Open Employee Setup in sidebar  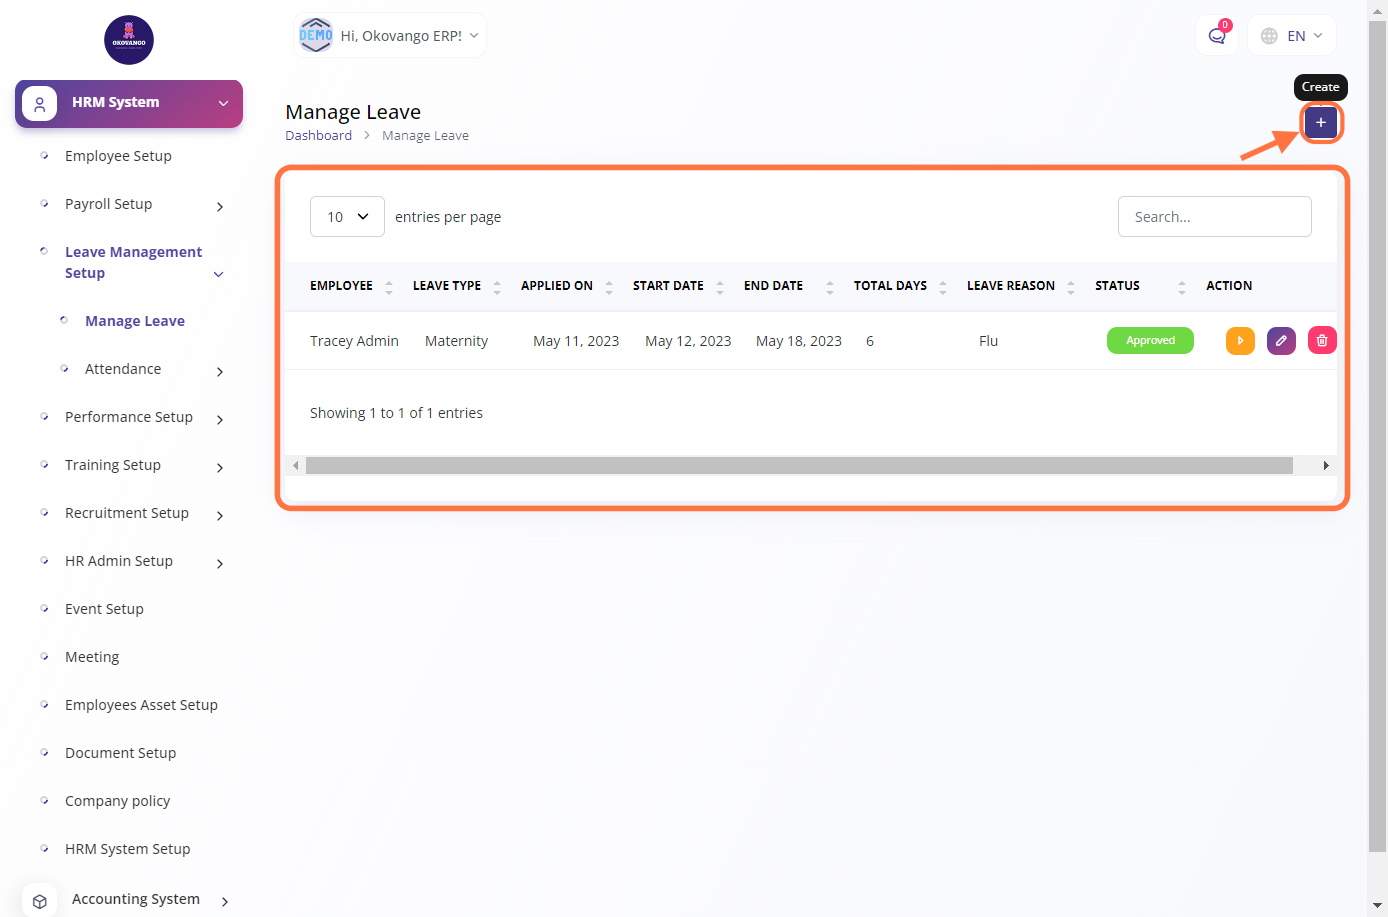tap(118, 156)
